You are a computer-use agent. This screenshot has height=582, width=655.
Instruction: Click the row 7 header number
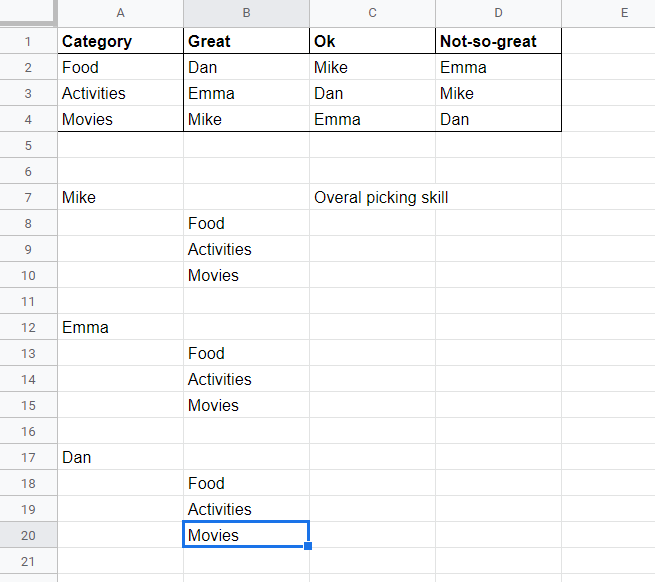coord(28,198)
